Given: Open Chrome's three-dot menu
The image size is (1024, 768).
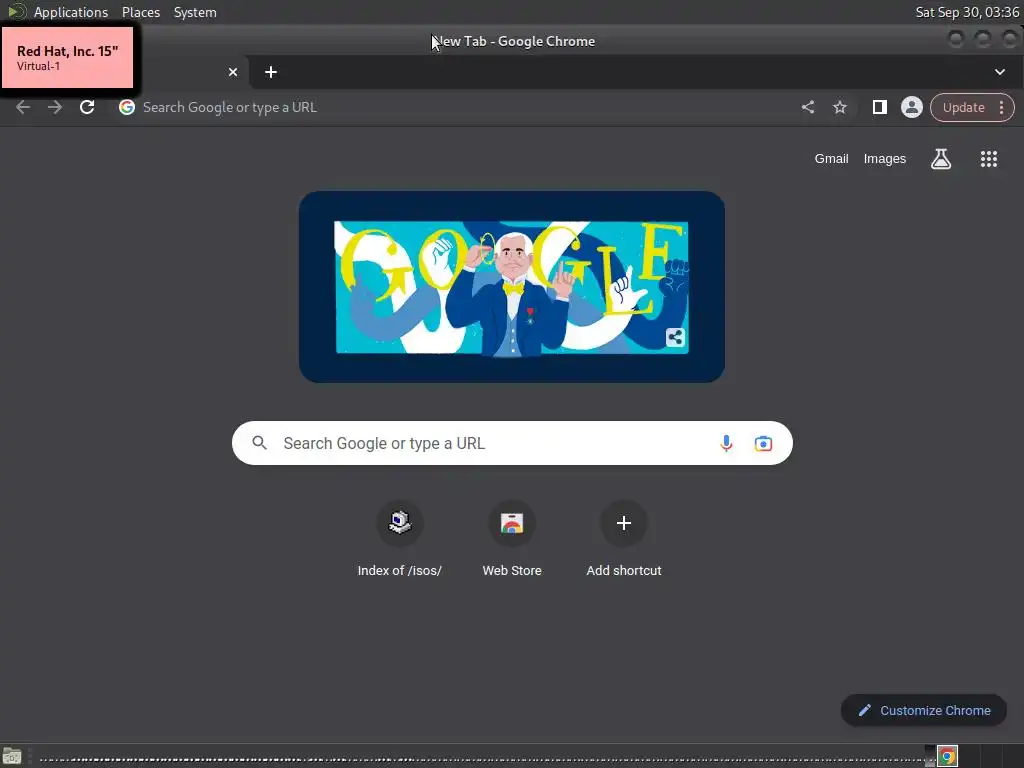Looking at the screenshot, I should pyautogui.click(x=1002, y=107).
